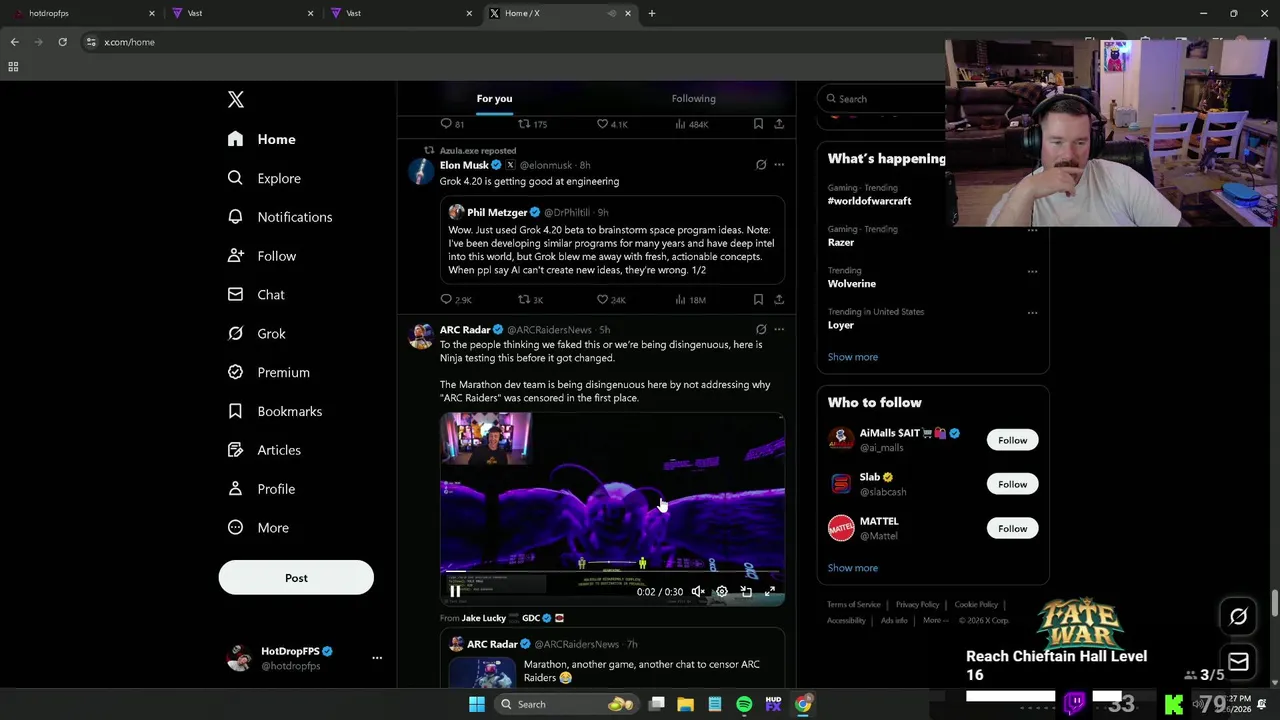The height and width of the screenshot is (720, 1280).
Task: Click the Articles sidebar icon
Action: click(235, 450)
